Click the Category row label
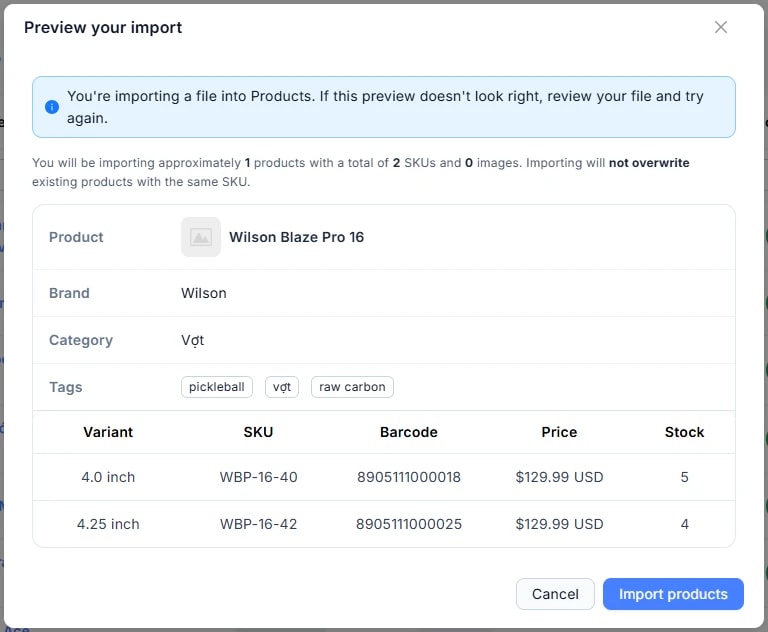This screenshot has width=768, height=632. pos(81,340)
